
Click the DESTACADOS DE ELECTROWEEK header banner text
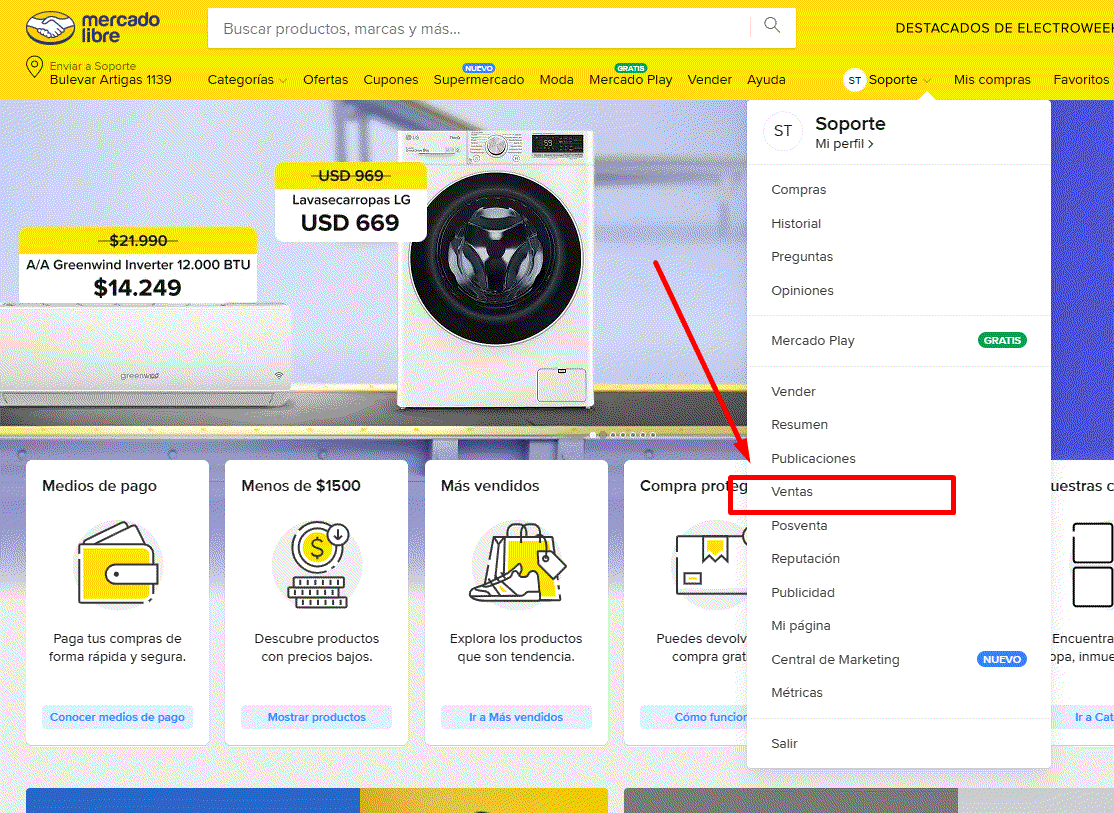coord(1004,28)
